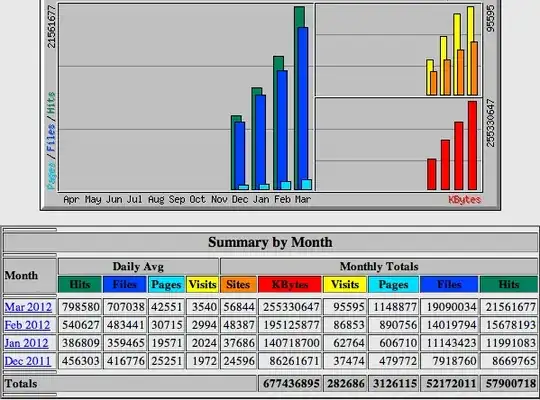The width and height of the screenshot is (540, 400).
Task: Click the total KBytes value 677436895
Action: click(291, 384)
